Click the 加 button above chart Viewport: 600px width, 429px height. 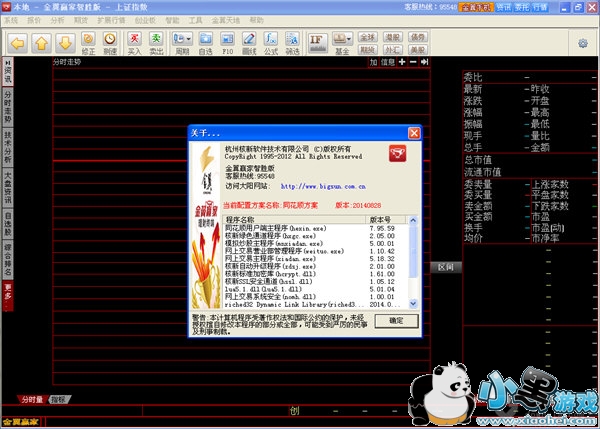373,62
